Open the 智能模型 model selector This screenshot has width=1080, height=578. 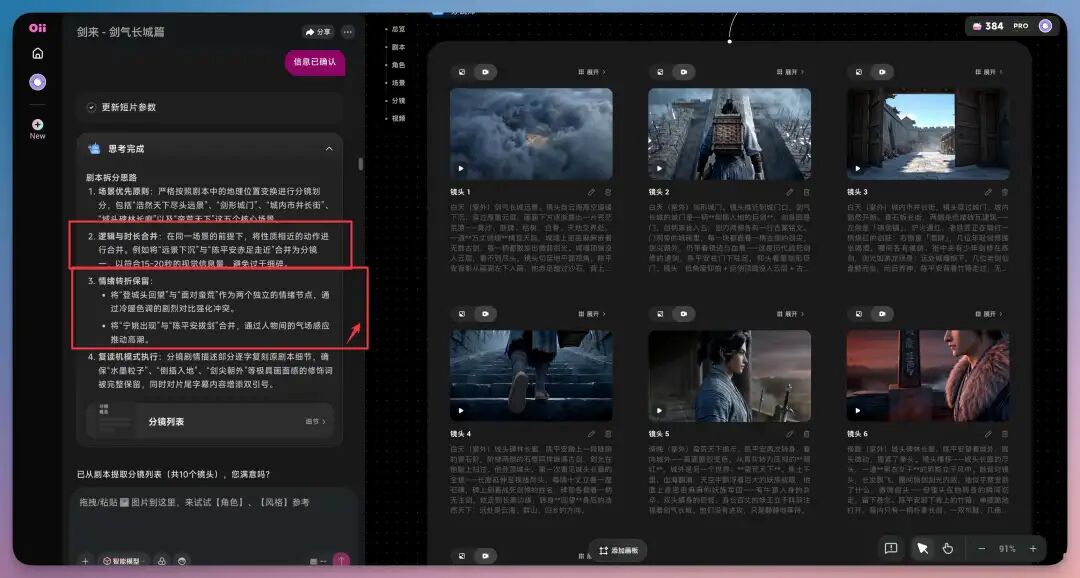coord(123,561)
